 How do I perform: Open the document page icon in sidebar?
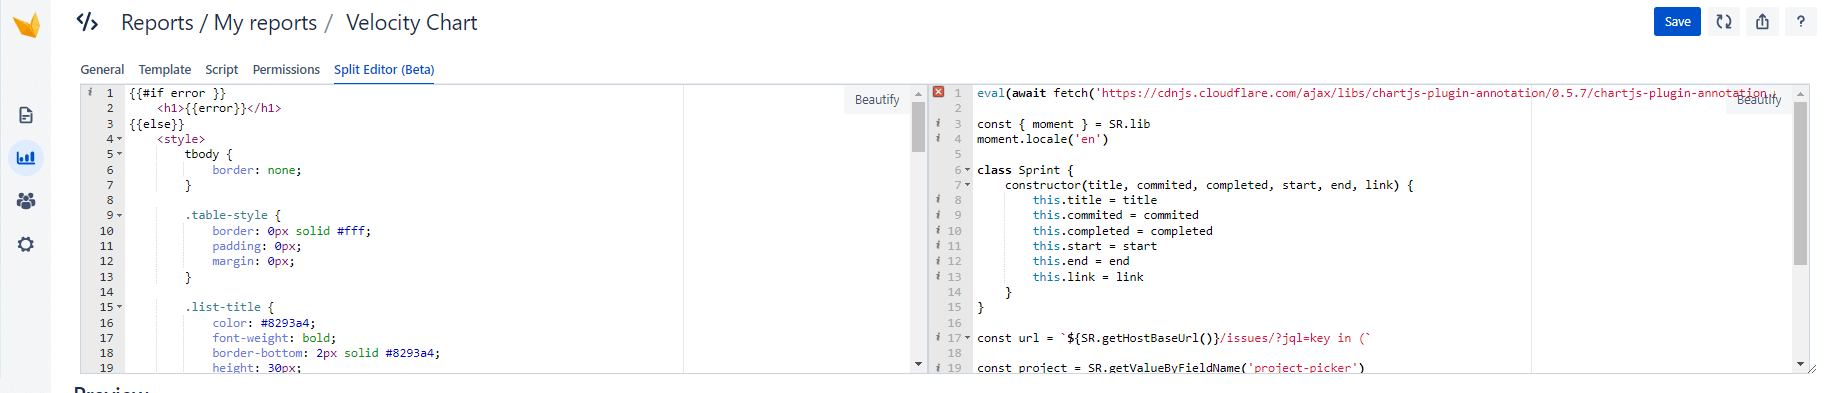point(26,115)
